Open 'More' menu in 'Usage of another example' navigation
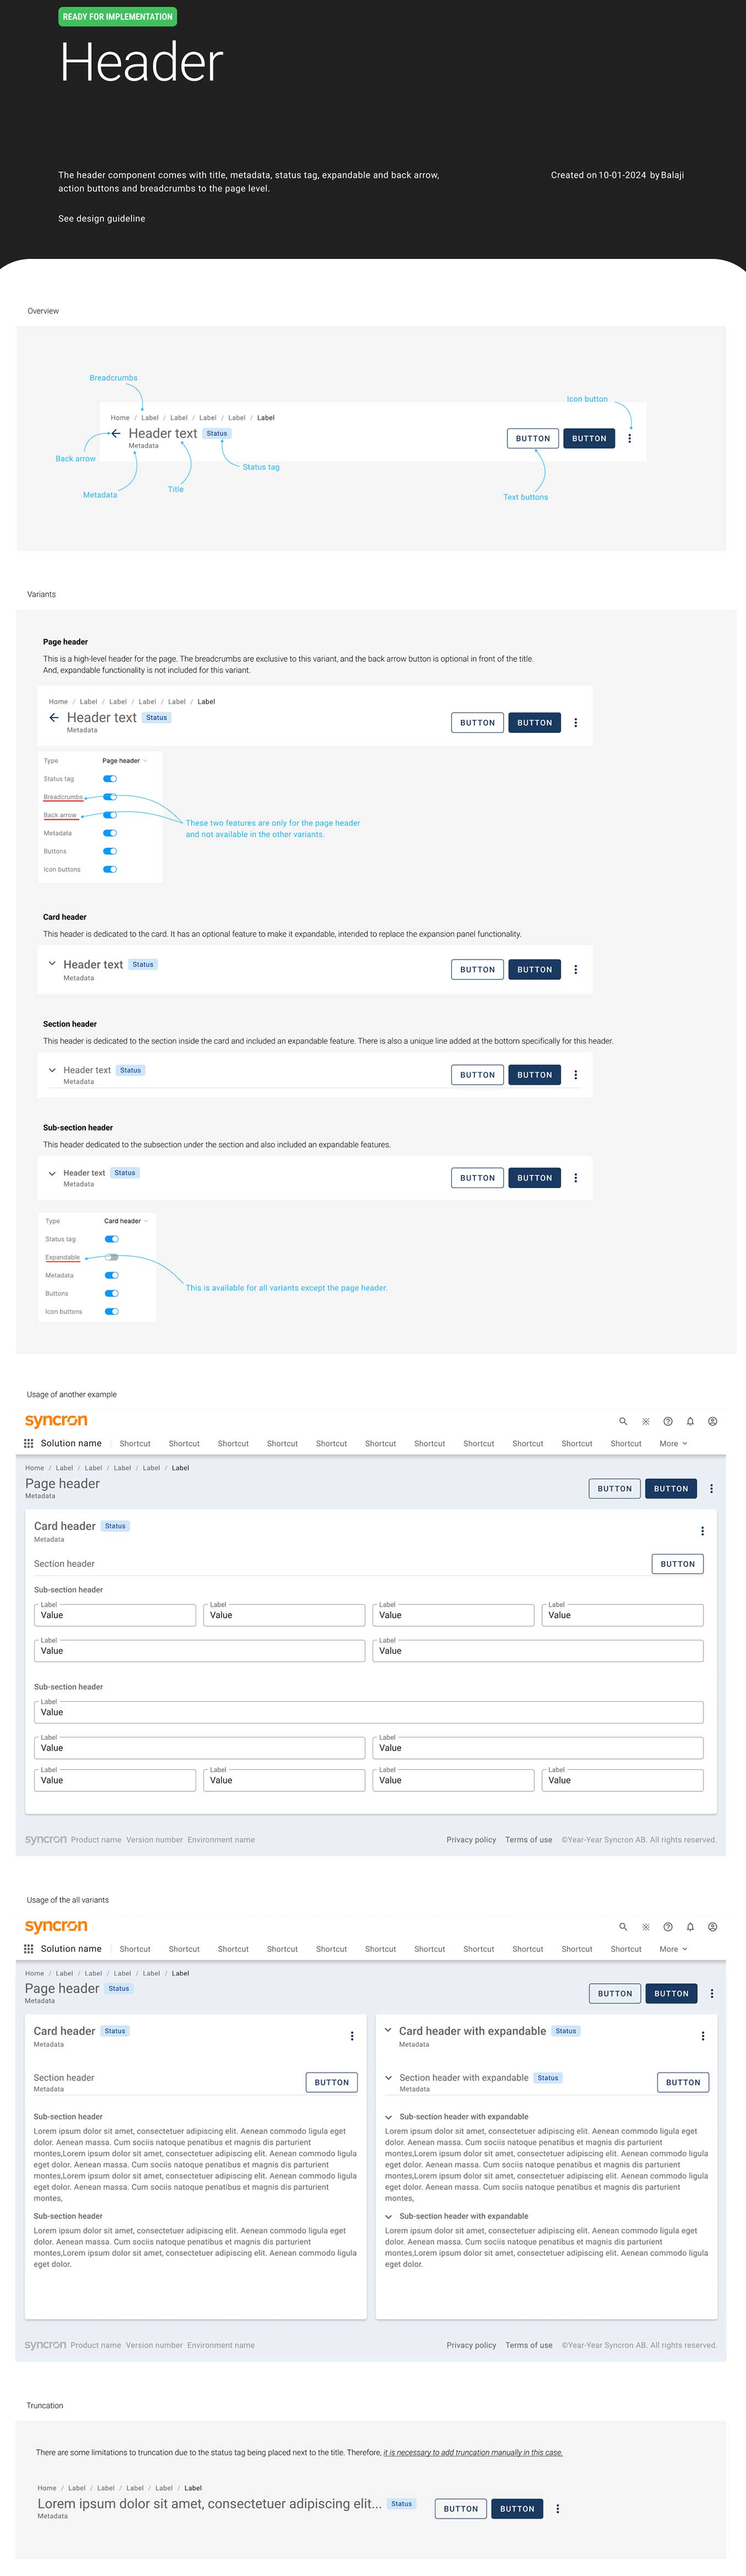Screen dimensions: 746x2576 tap(673, 1443)
